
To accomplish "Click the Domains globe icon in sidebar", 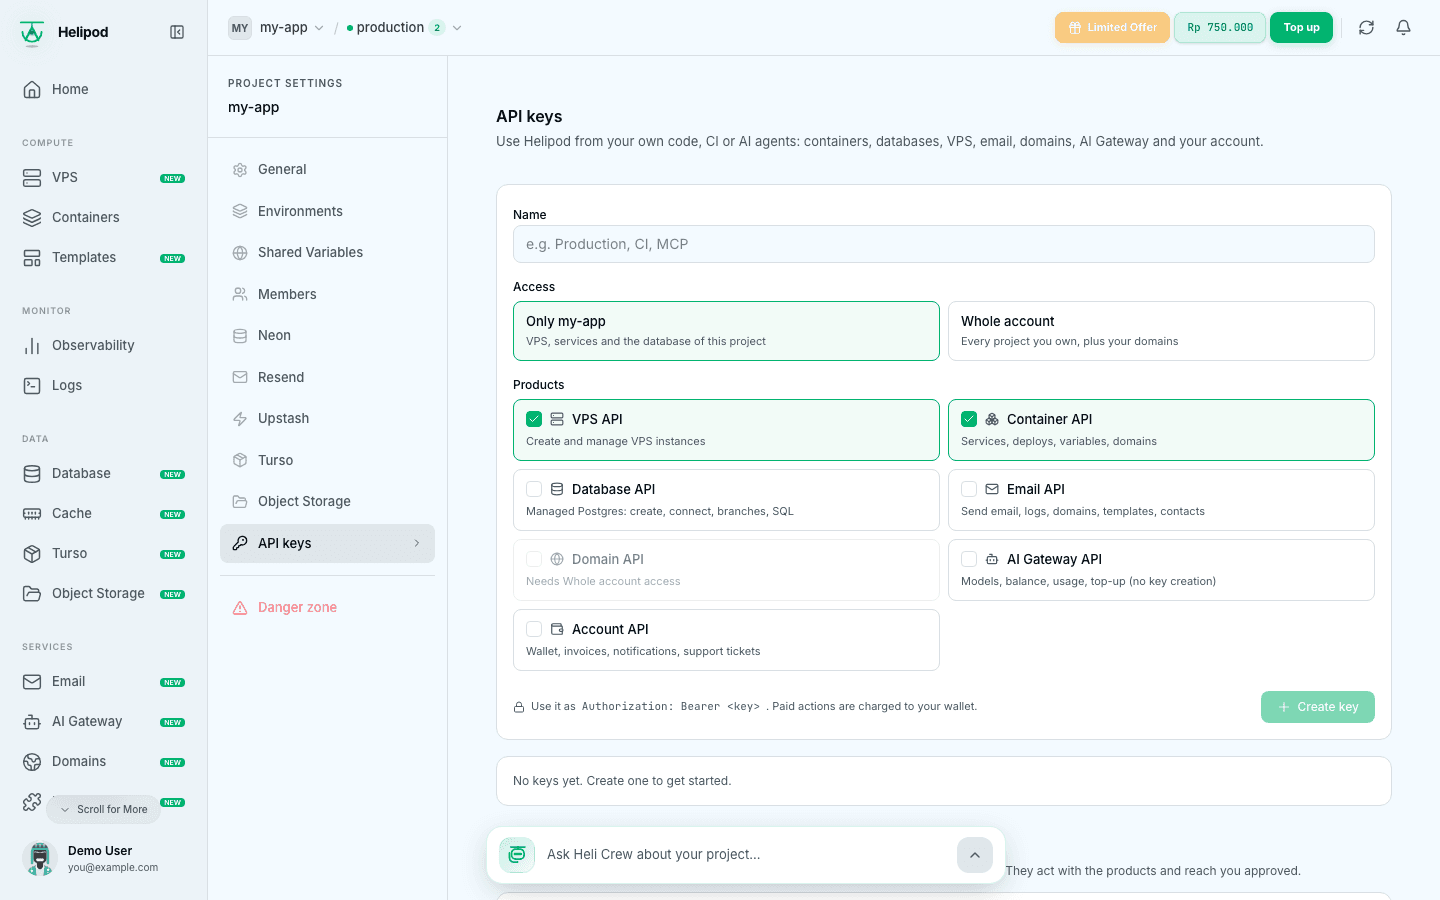I will coord(32,761).
